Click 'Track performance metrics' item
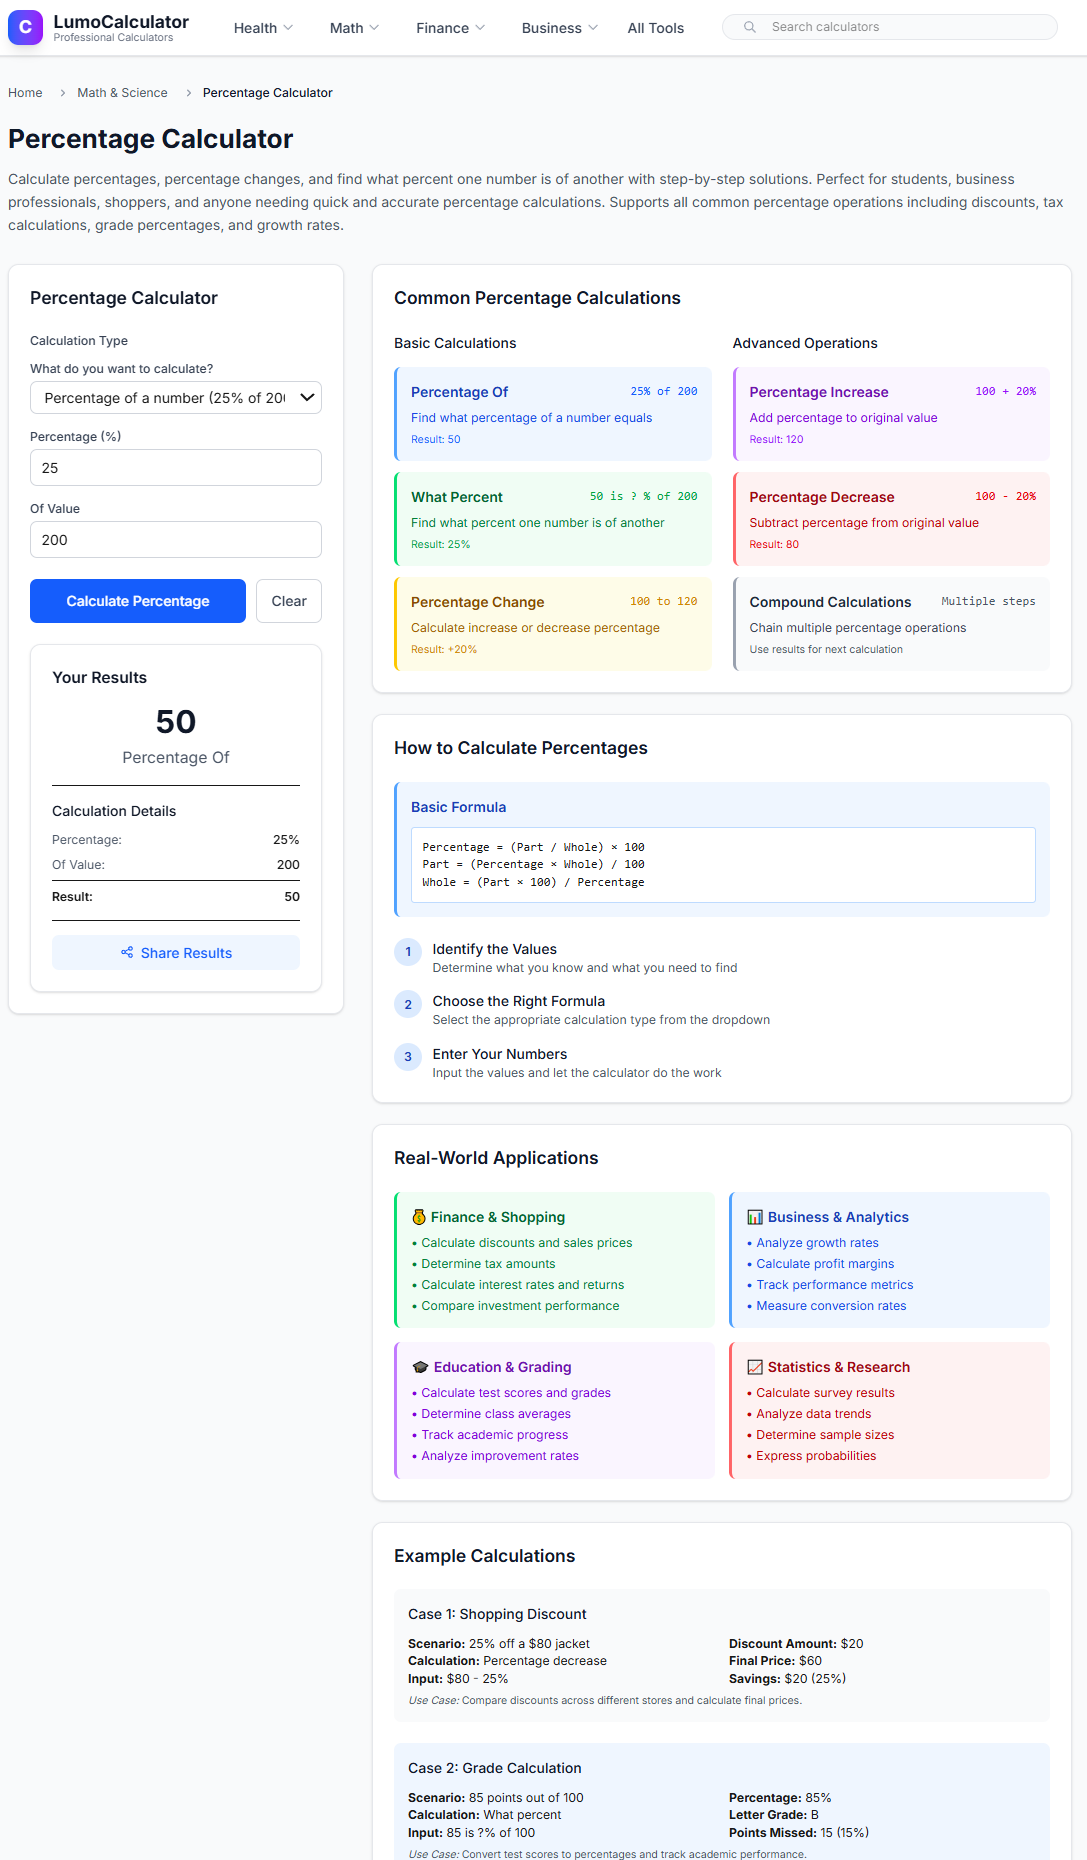The width and height of the screenshot is (1087, 1860). (835, 1285)
